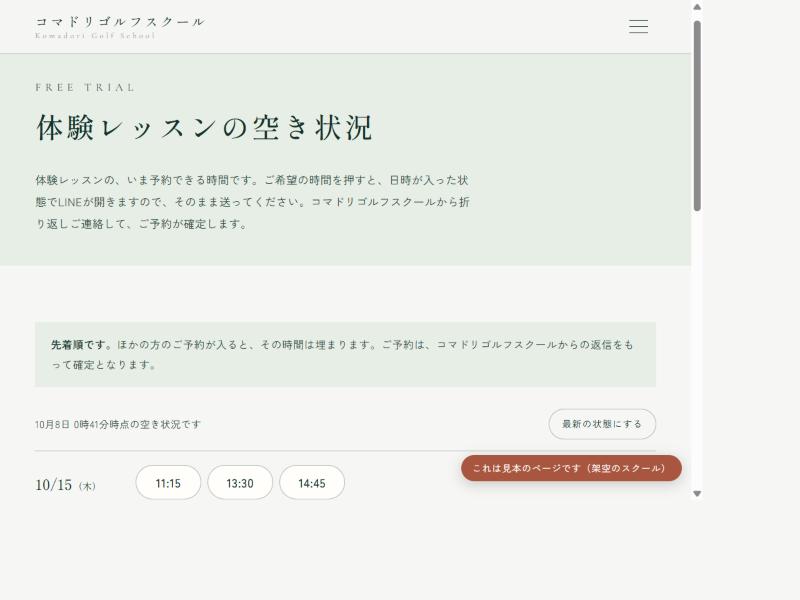800x600 pixels.
Task: Click the scrollbar down arrow
Action: click(x=697, y=493)
